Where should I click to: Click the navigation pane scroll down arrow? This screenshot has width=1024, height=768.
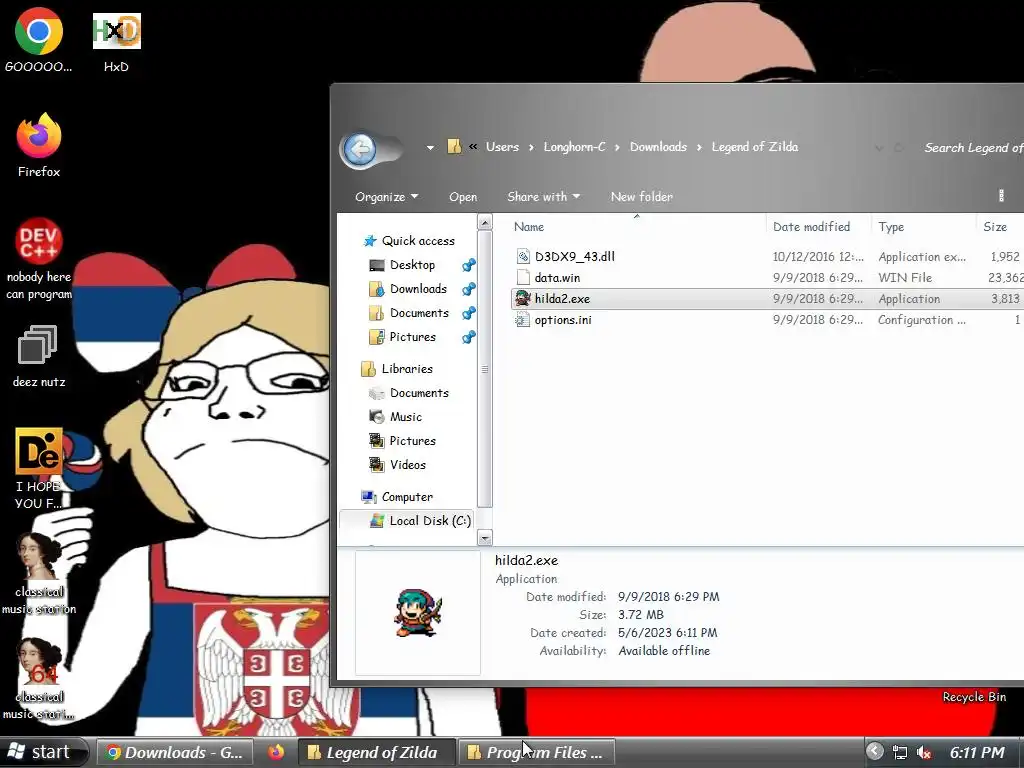[485, 538]
